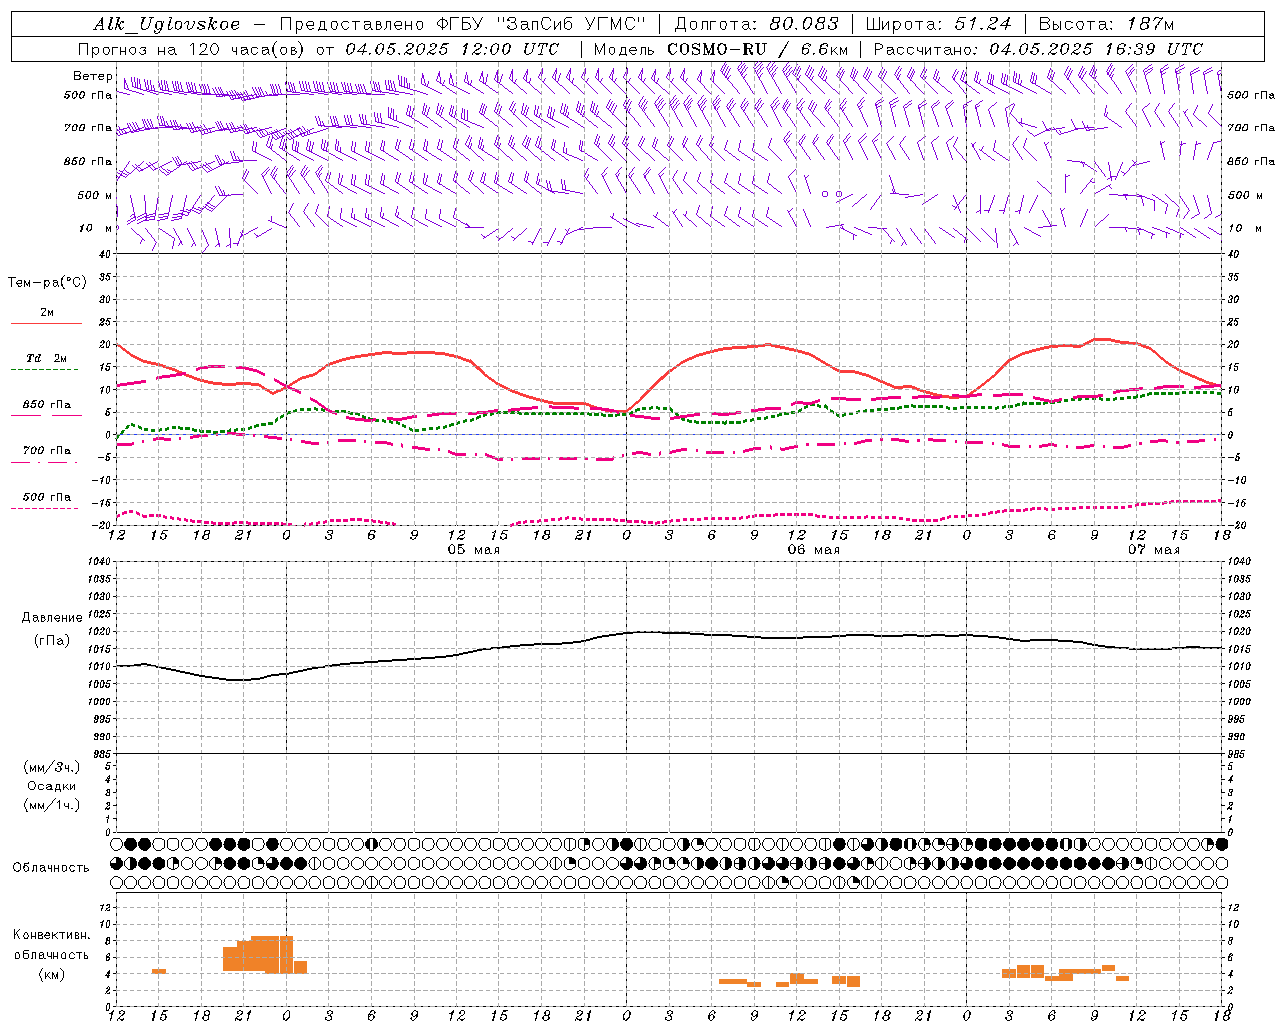Click the '500 гПа' temperature legend entry
This screenshot has height=1024, width=1280.
pos(47,497)
